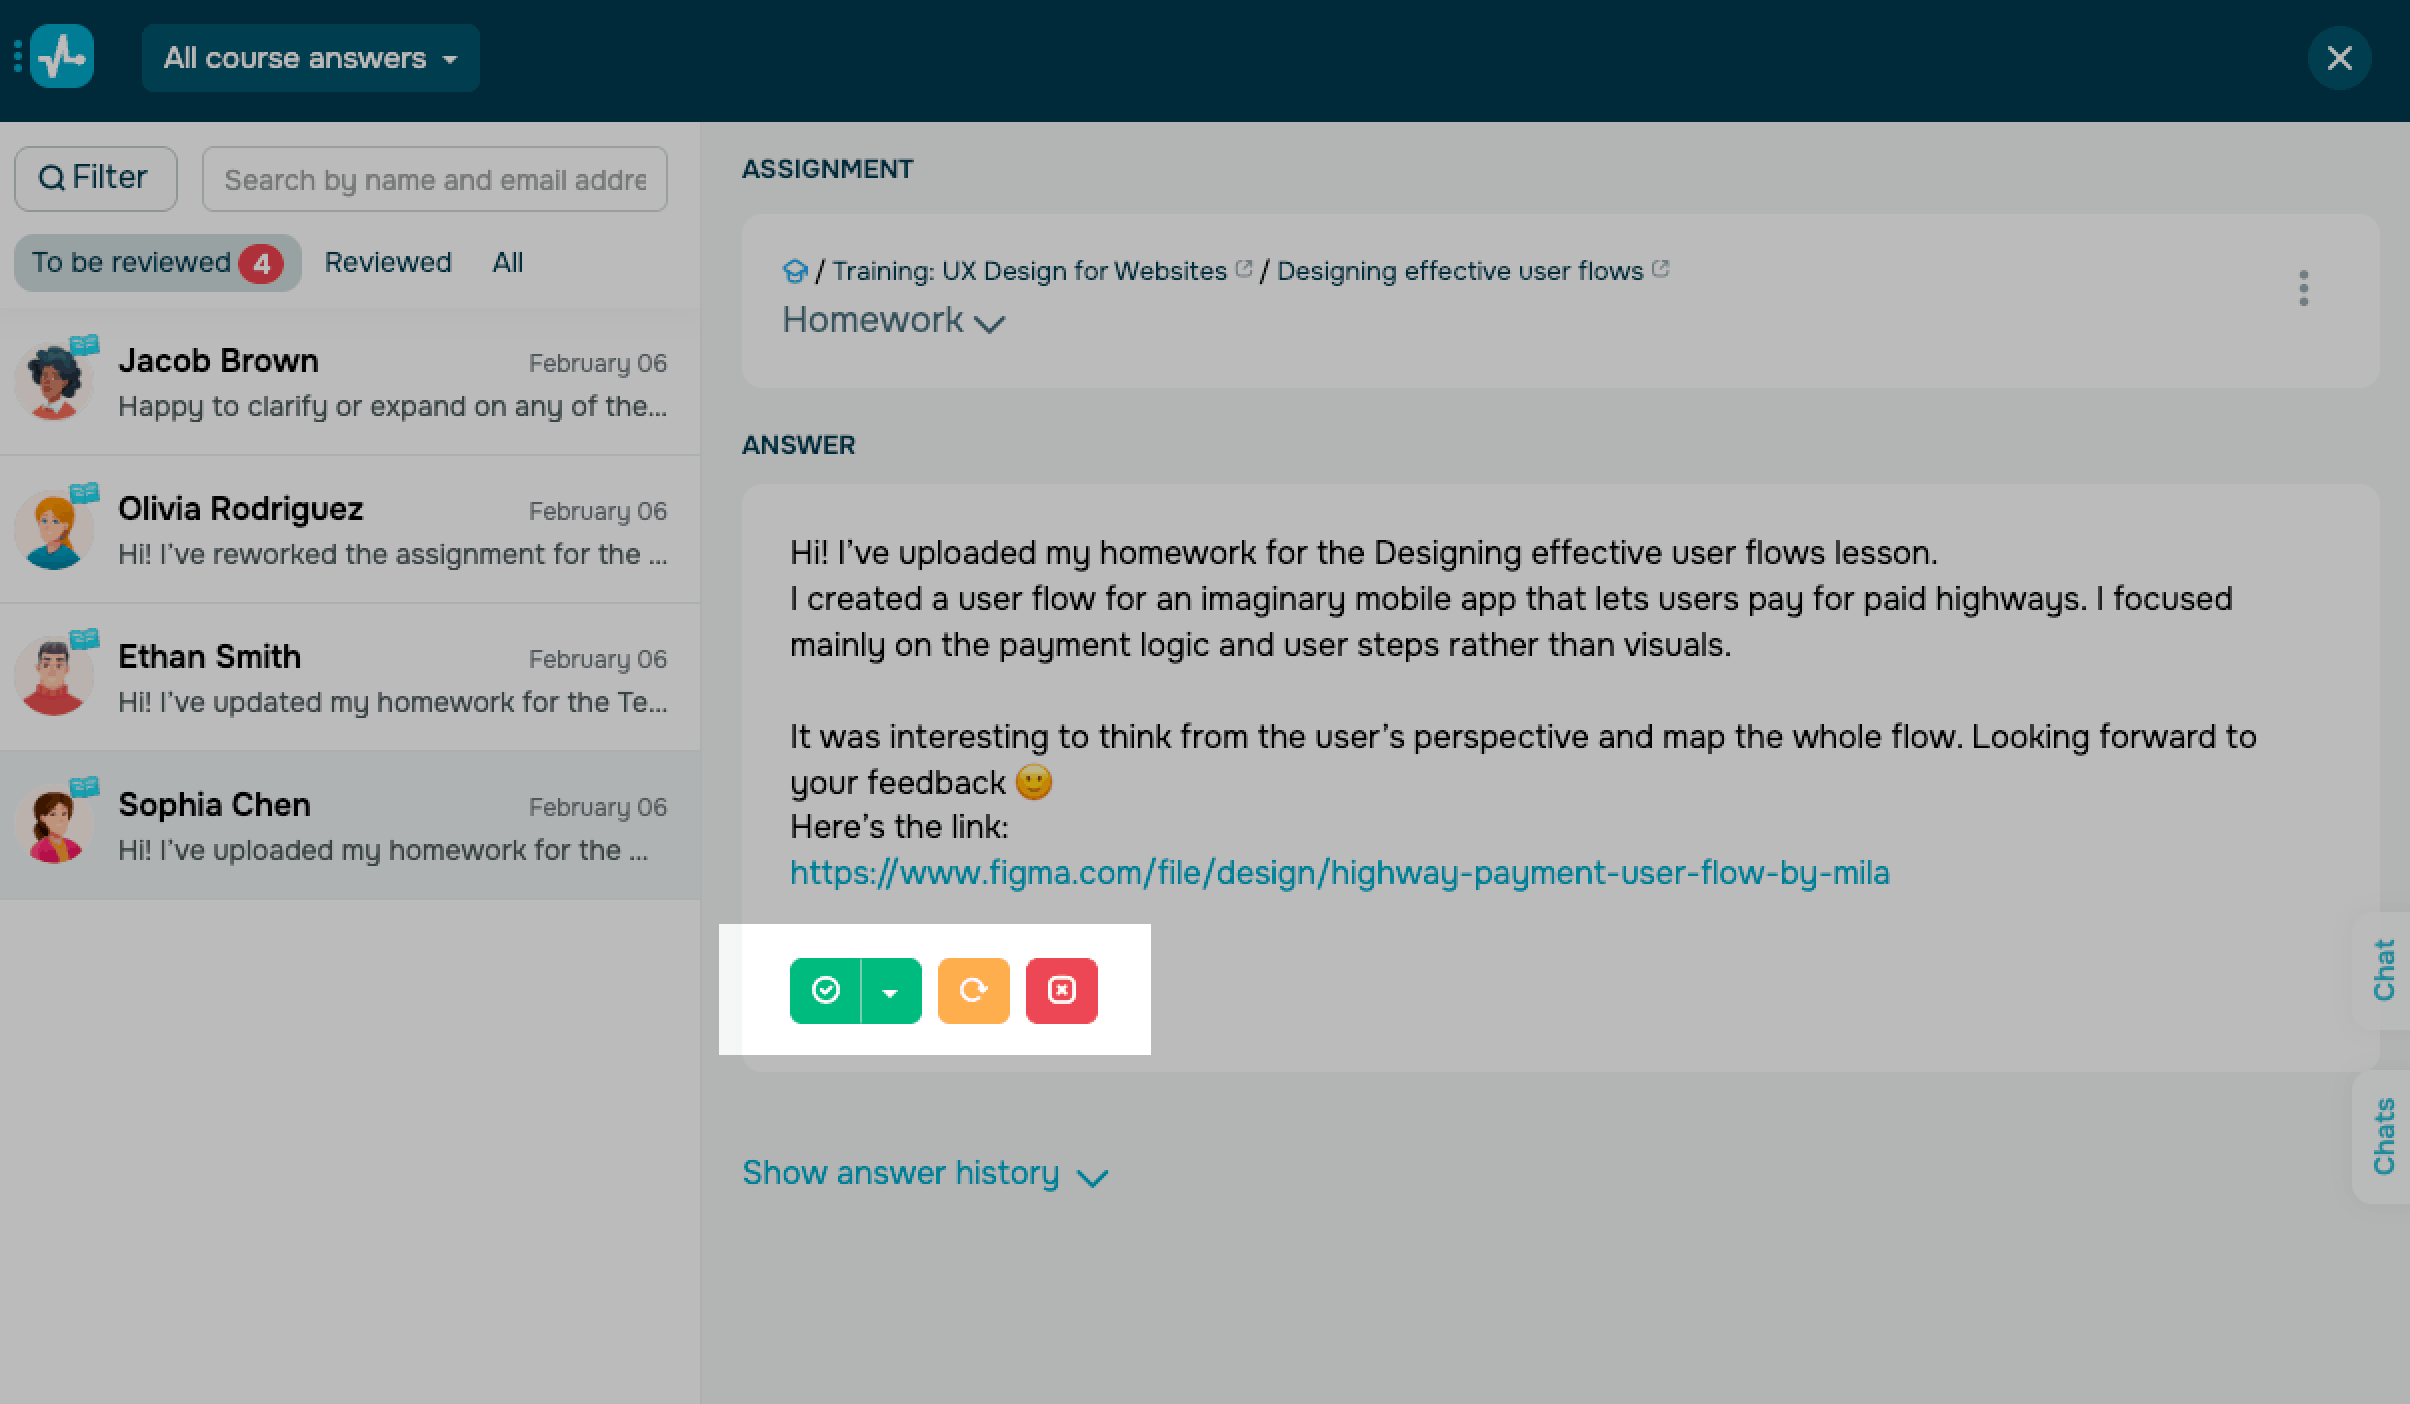Screen dimensions: 2410x1404
Task: Open the Chat side panel tab
Action: tap(2385, 969)
